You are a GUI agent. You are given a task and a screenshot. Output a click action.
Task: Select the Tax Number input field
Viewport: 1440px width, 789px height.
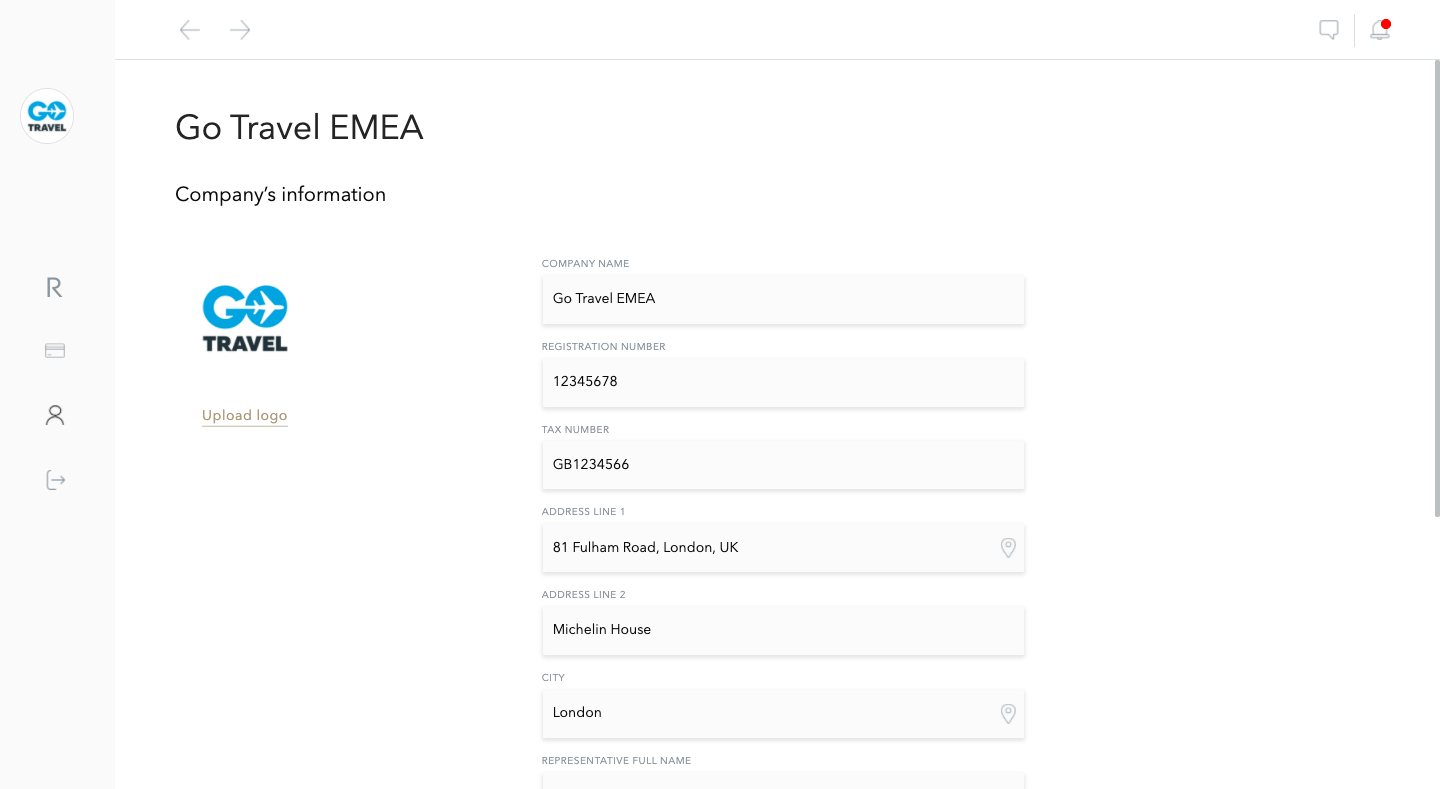(x=783, y=465)
